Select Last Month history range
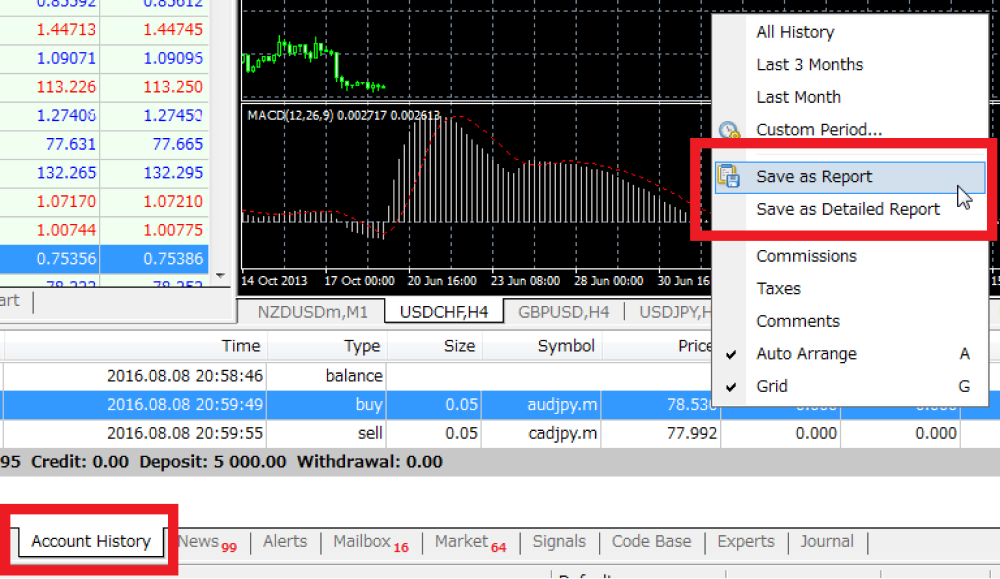This screenshot has width=1000, height=579. (796, 96)
